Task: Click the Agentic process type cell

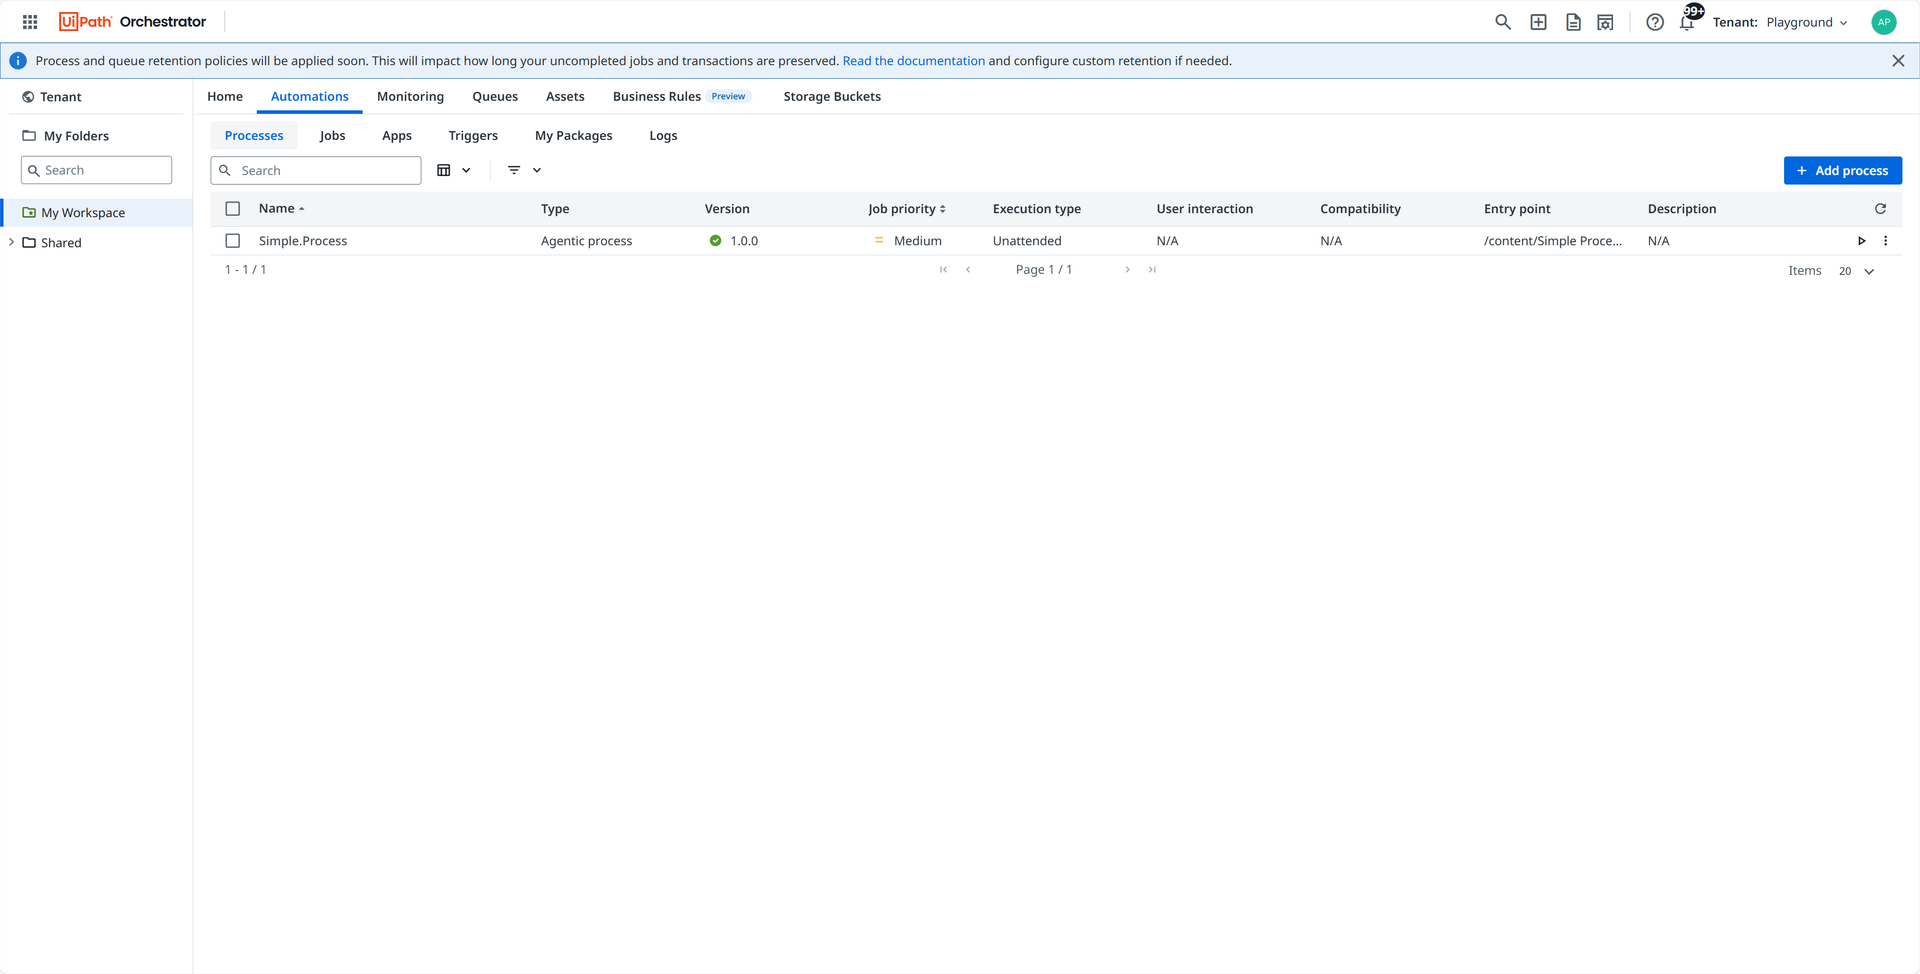Action: pos(586,241)
